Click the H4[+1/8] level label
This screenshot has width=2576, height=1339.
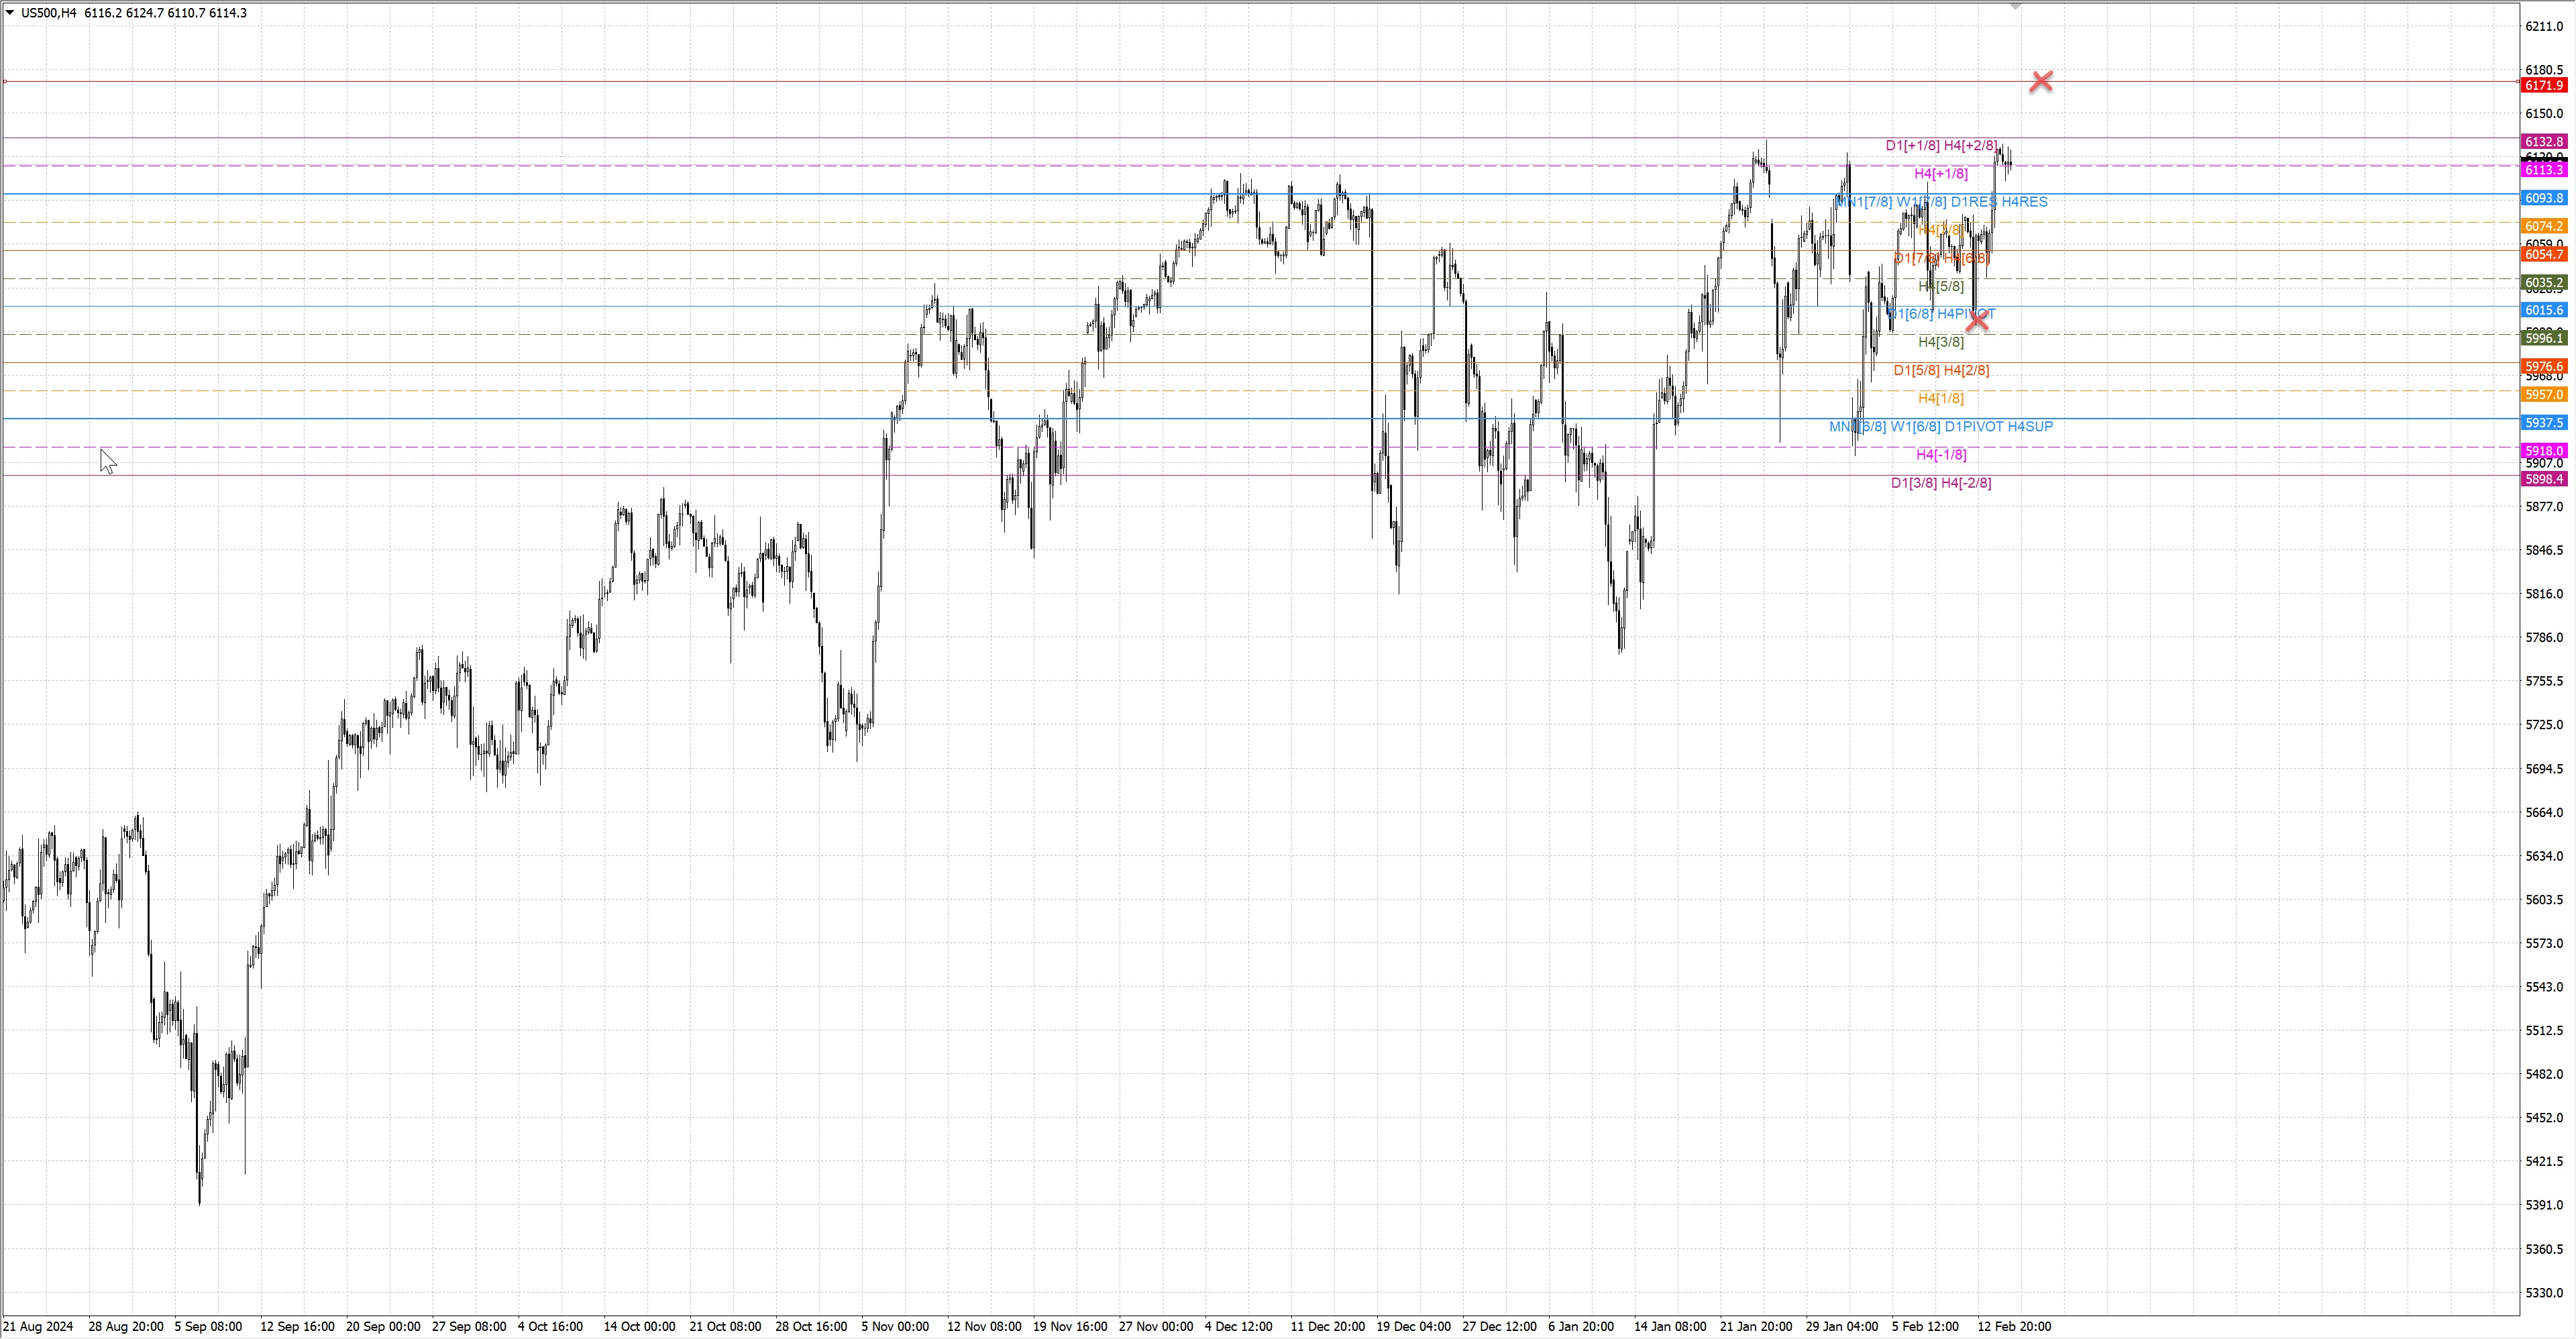pos(1940,174)
